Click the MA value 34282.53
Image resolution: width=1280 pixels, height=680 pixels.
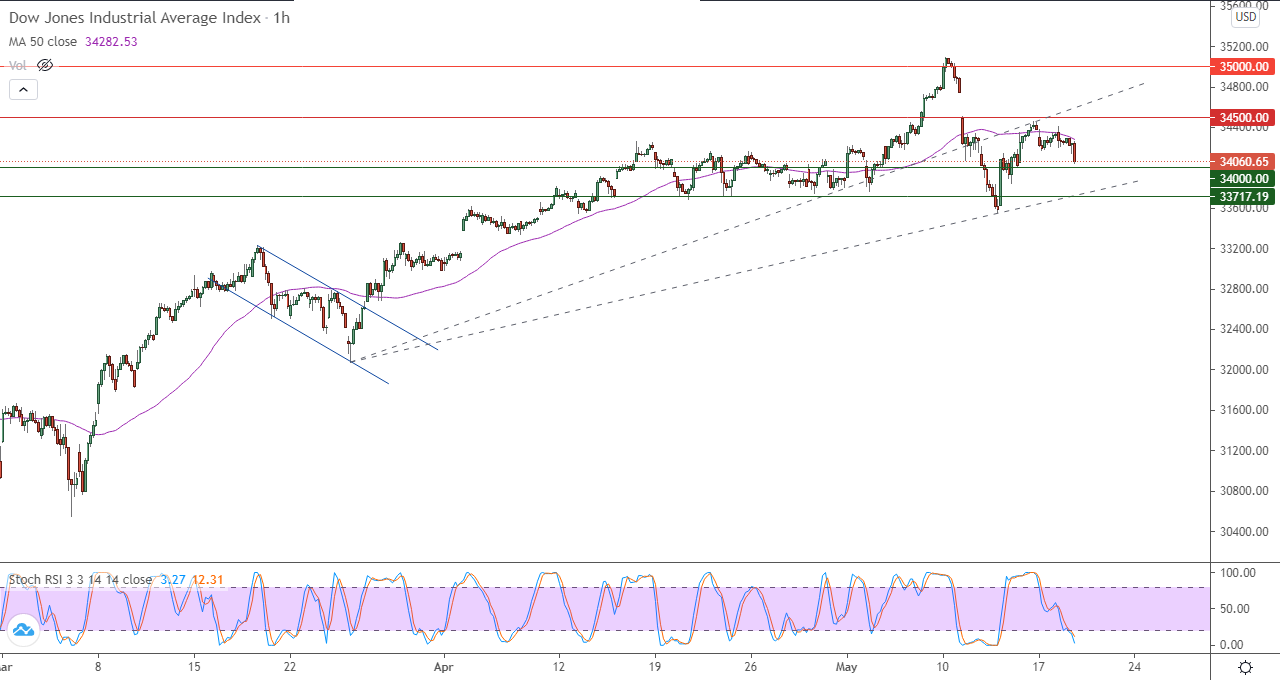[x=112, y=42]
